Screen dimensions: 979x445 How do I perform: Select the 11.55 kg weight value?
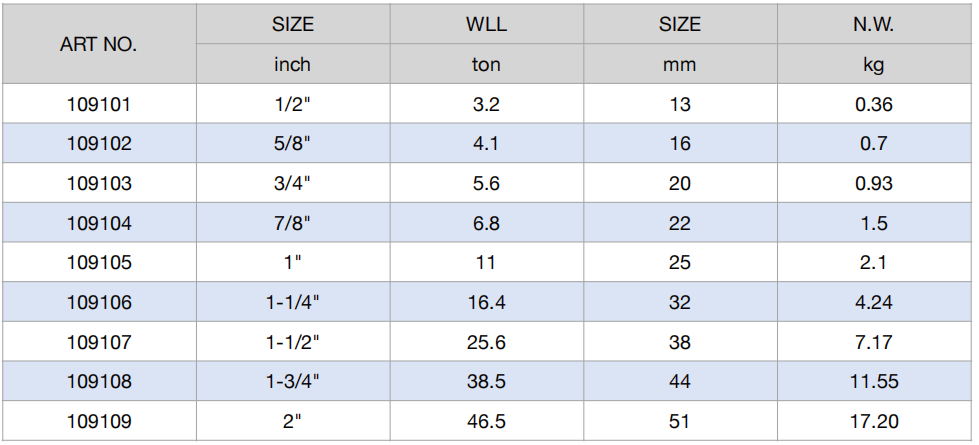(874, 381)
